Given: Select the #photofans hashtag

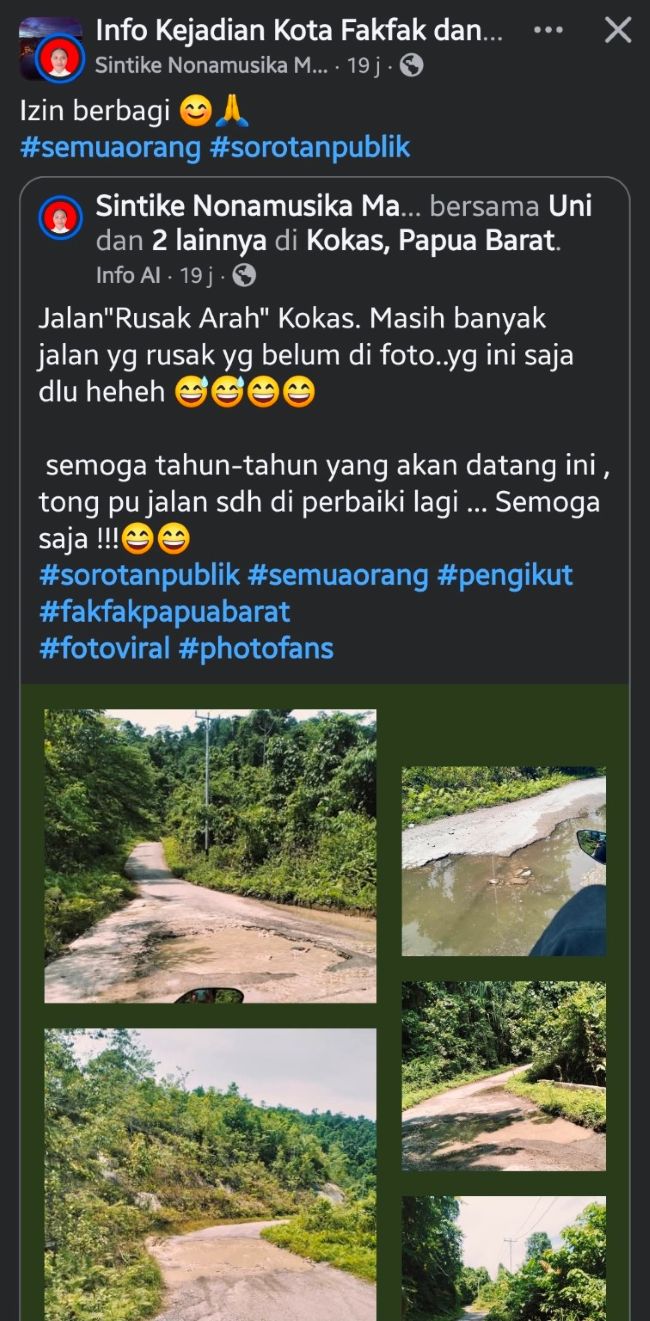Looking at the screenshot, I should pos(256,648).
